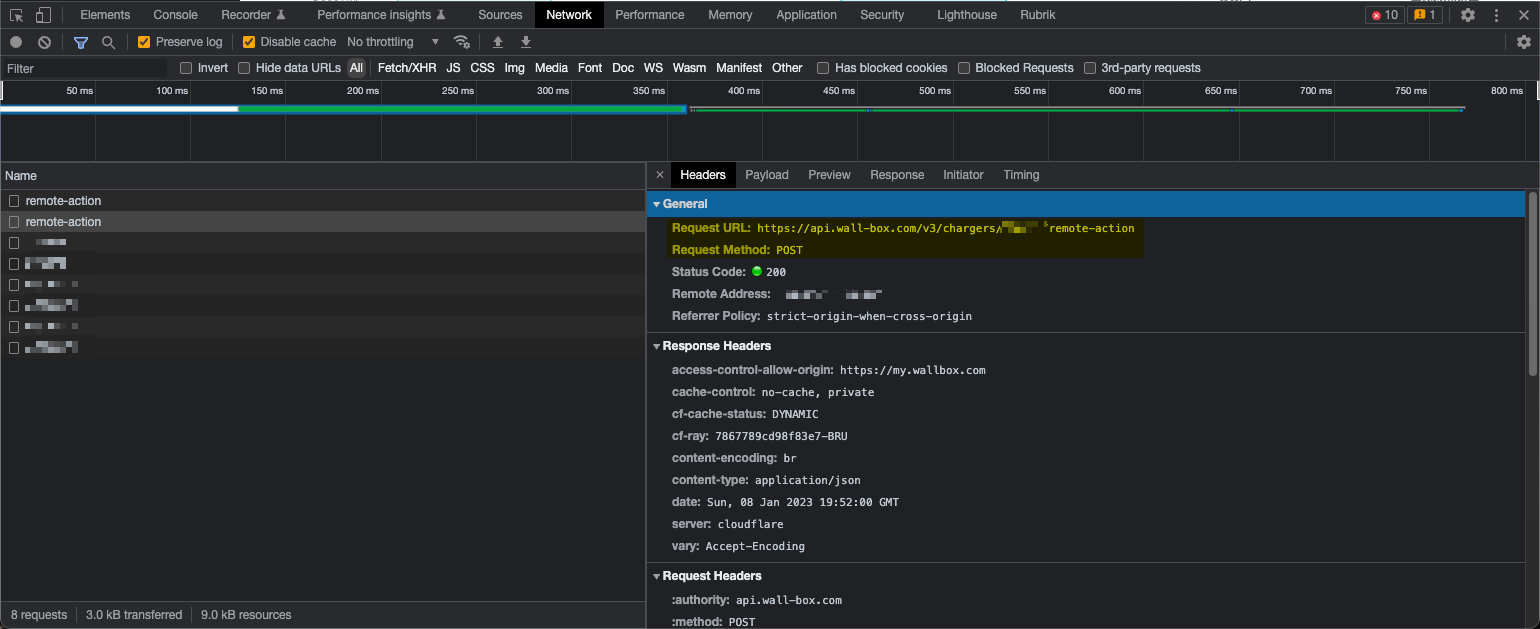Image resolution: width=1540 pixels, height=629 pixels.
Task: Open the Performance tab
Action: (650, 15)
